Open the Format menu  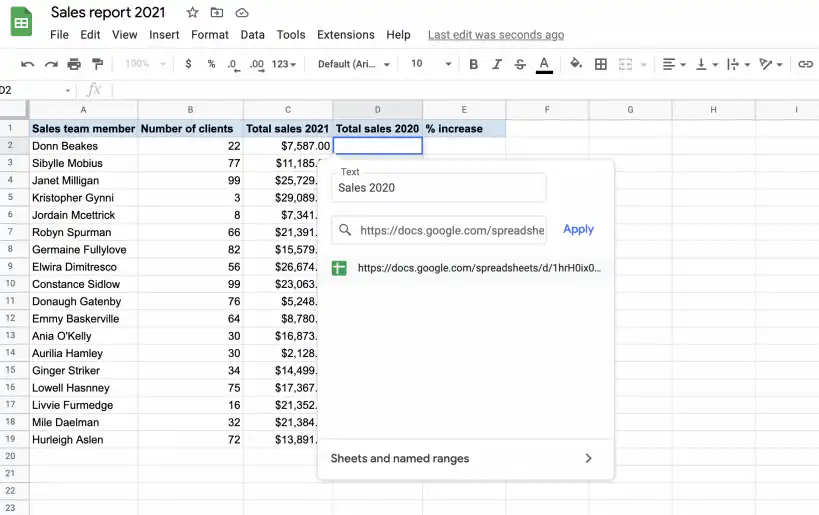tap(209, 35)
